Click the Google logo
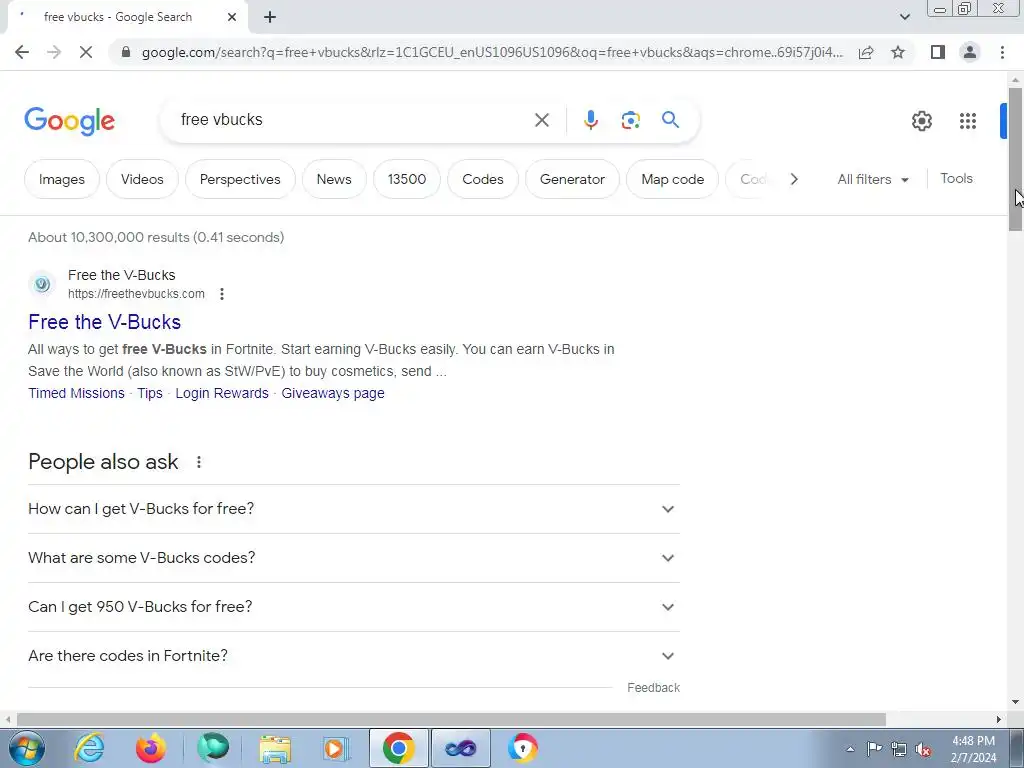This screenshot has width=1024, height=768. pos(69,121)
